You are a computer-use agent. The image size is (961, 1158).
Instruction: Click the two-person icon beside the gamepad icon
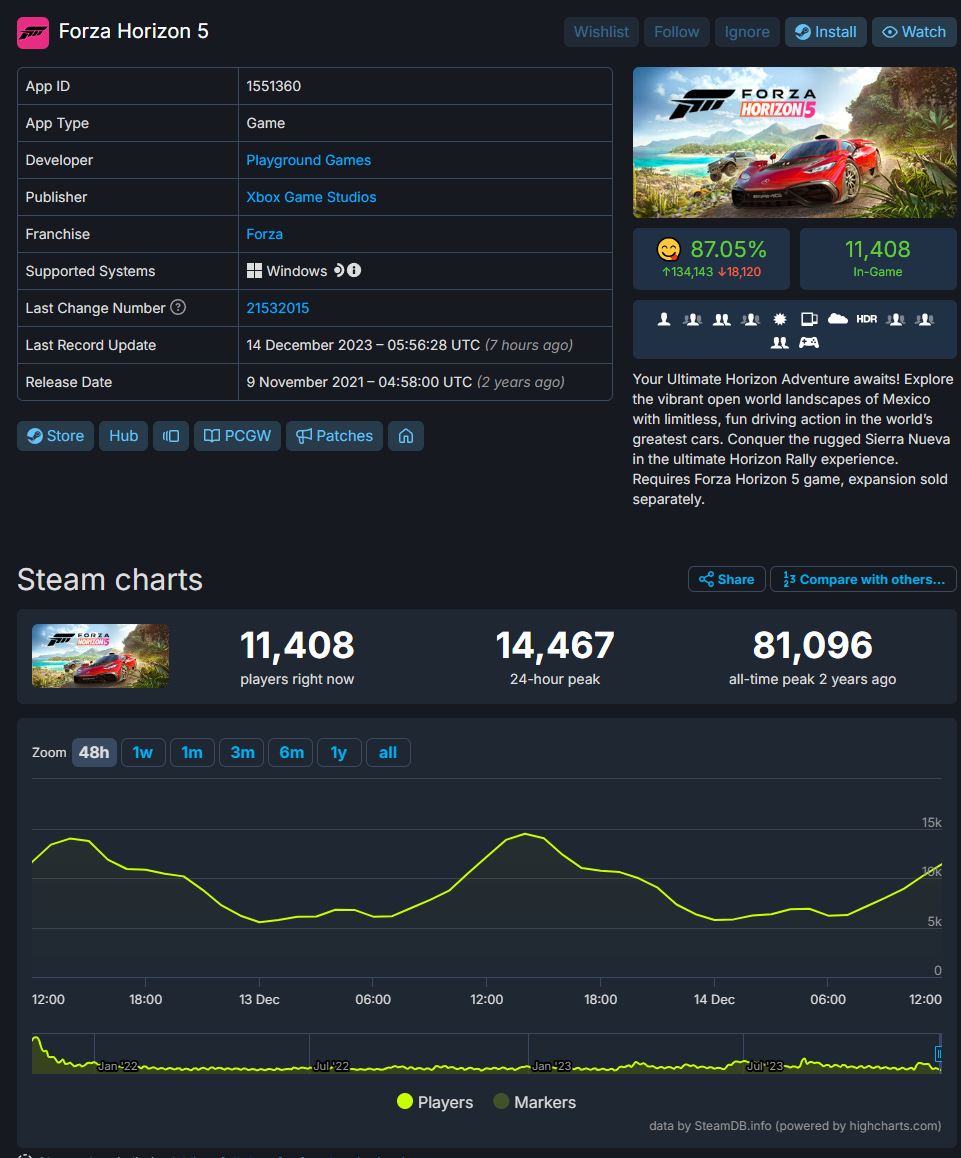pos(780,342)
